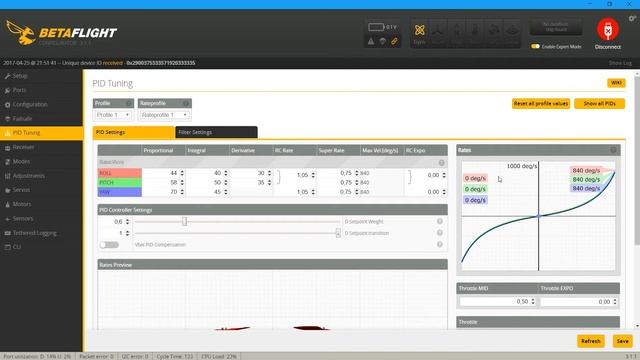
Task: Click the failsafe parachute status icon
Action: 382,41
